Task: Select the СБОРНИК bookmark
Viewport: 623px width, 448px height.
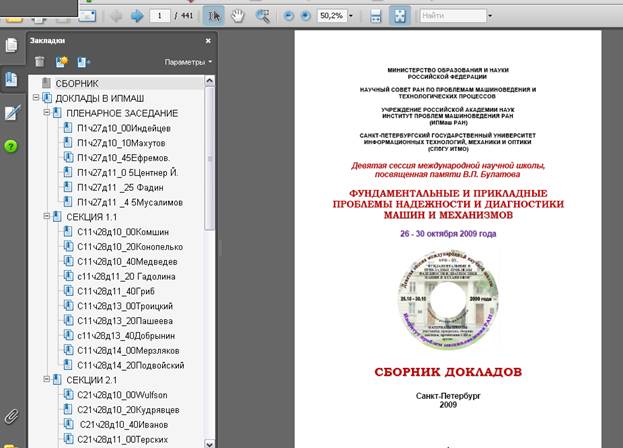Action: tap(77, 83)
